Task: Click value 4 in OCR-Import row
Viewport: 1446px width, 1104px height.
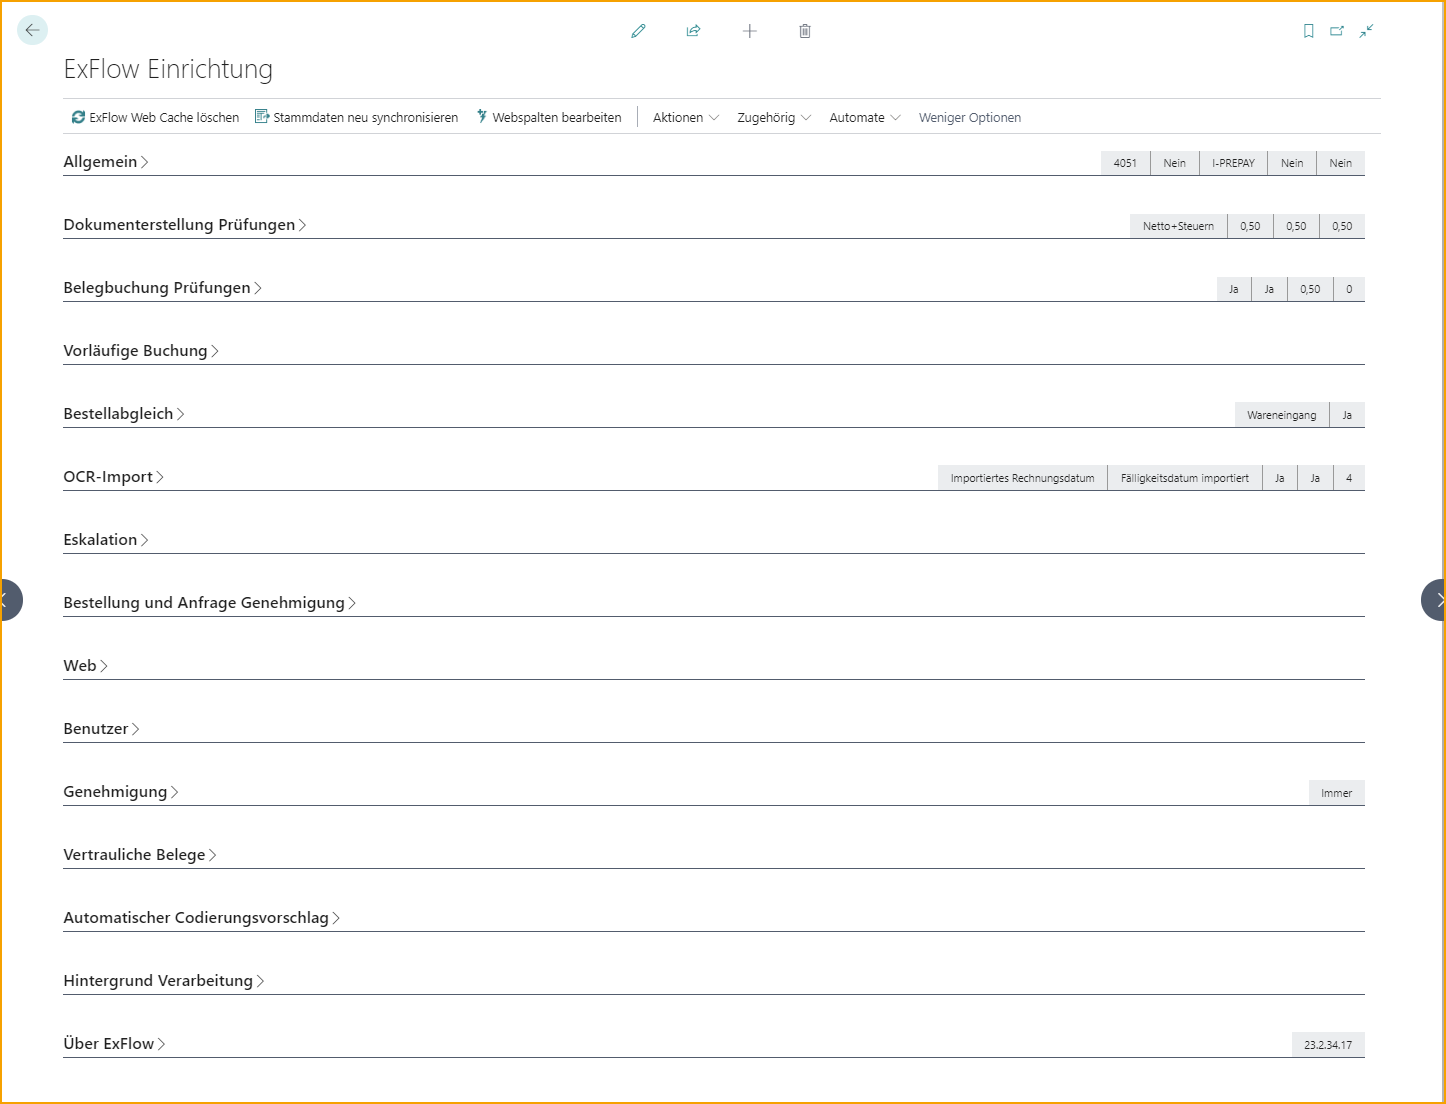Action: (1349, 478)
